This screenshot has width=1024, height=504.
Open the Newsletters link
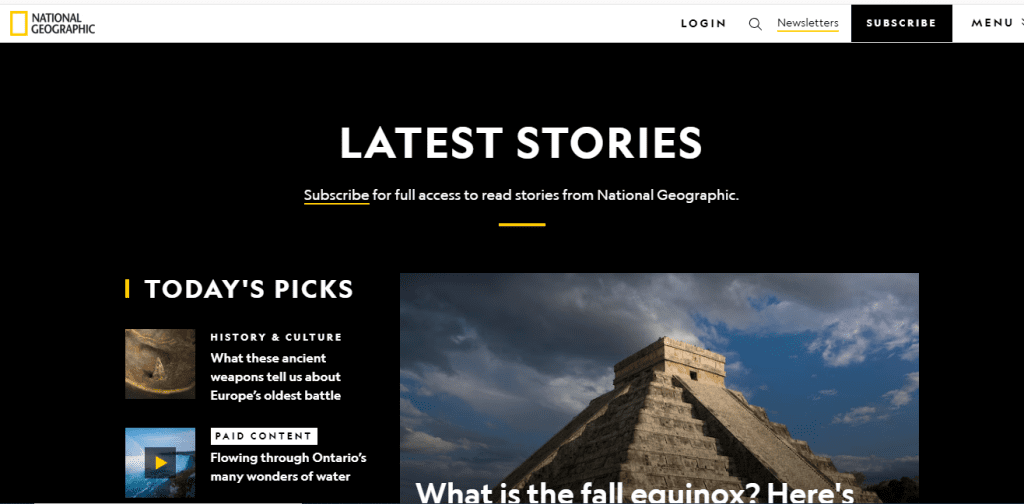[x=808, y=24]
